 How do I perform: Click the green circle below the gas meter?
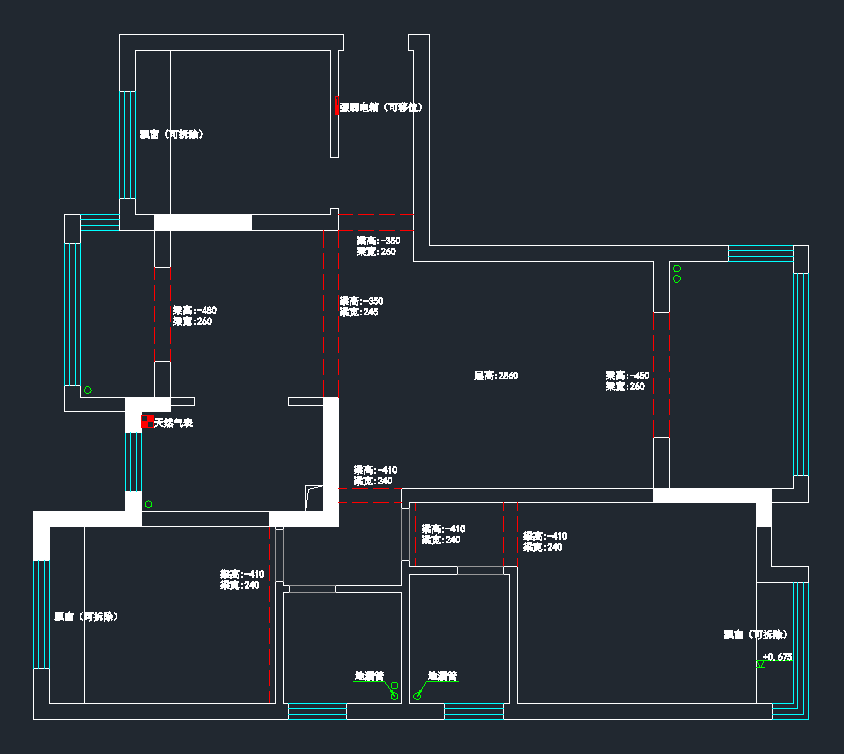click(x=148, y=504)
